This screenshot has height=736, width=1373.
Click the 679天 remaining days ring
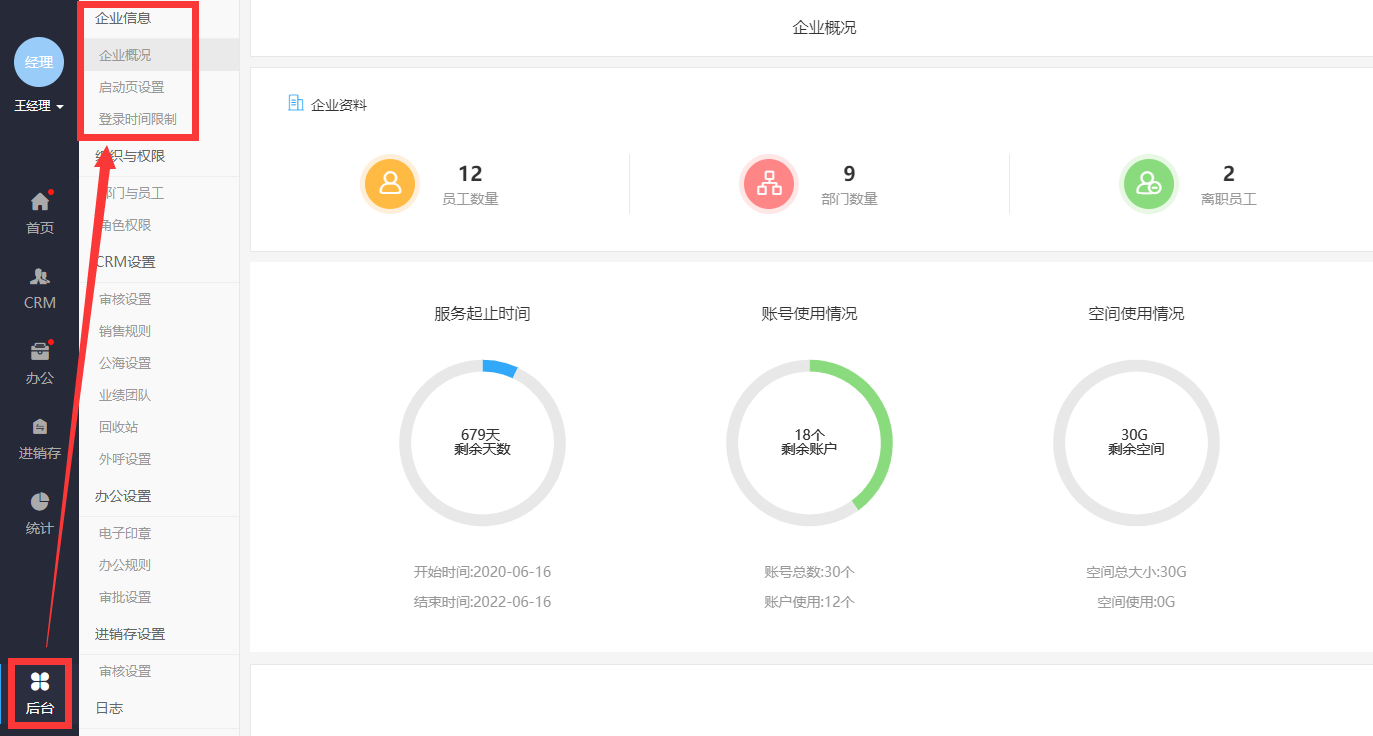click(482, 442)
